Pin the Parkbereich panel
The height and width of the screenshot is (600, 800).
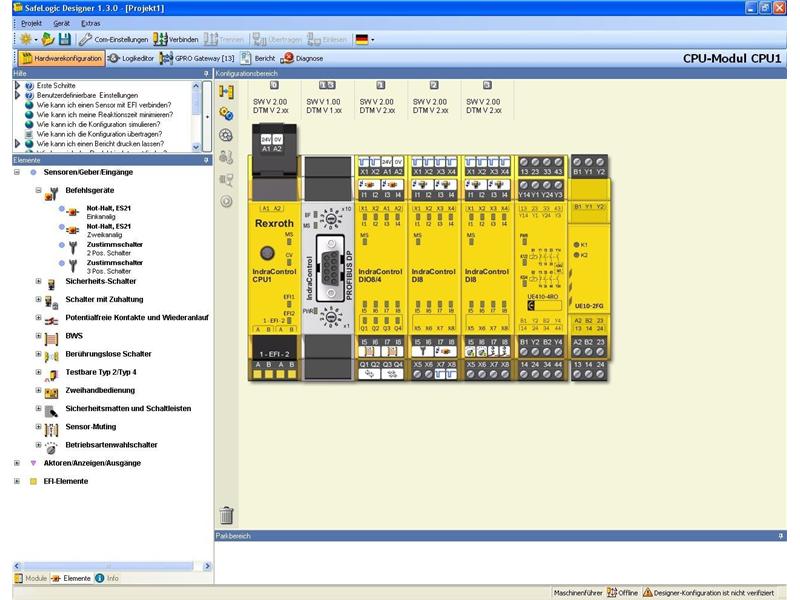[781, 536]
